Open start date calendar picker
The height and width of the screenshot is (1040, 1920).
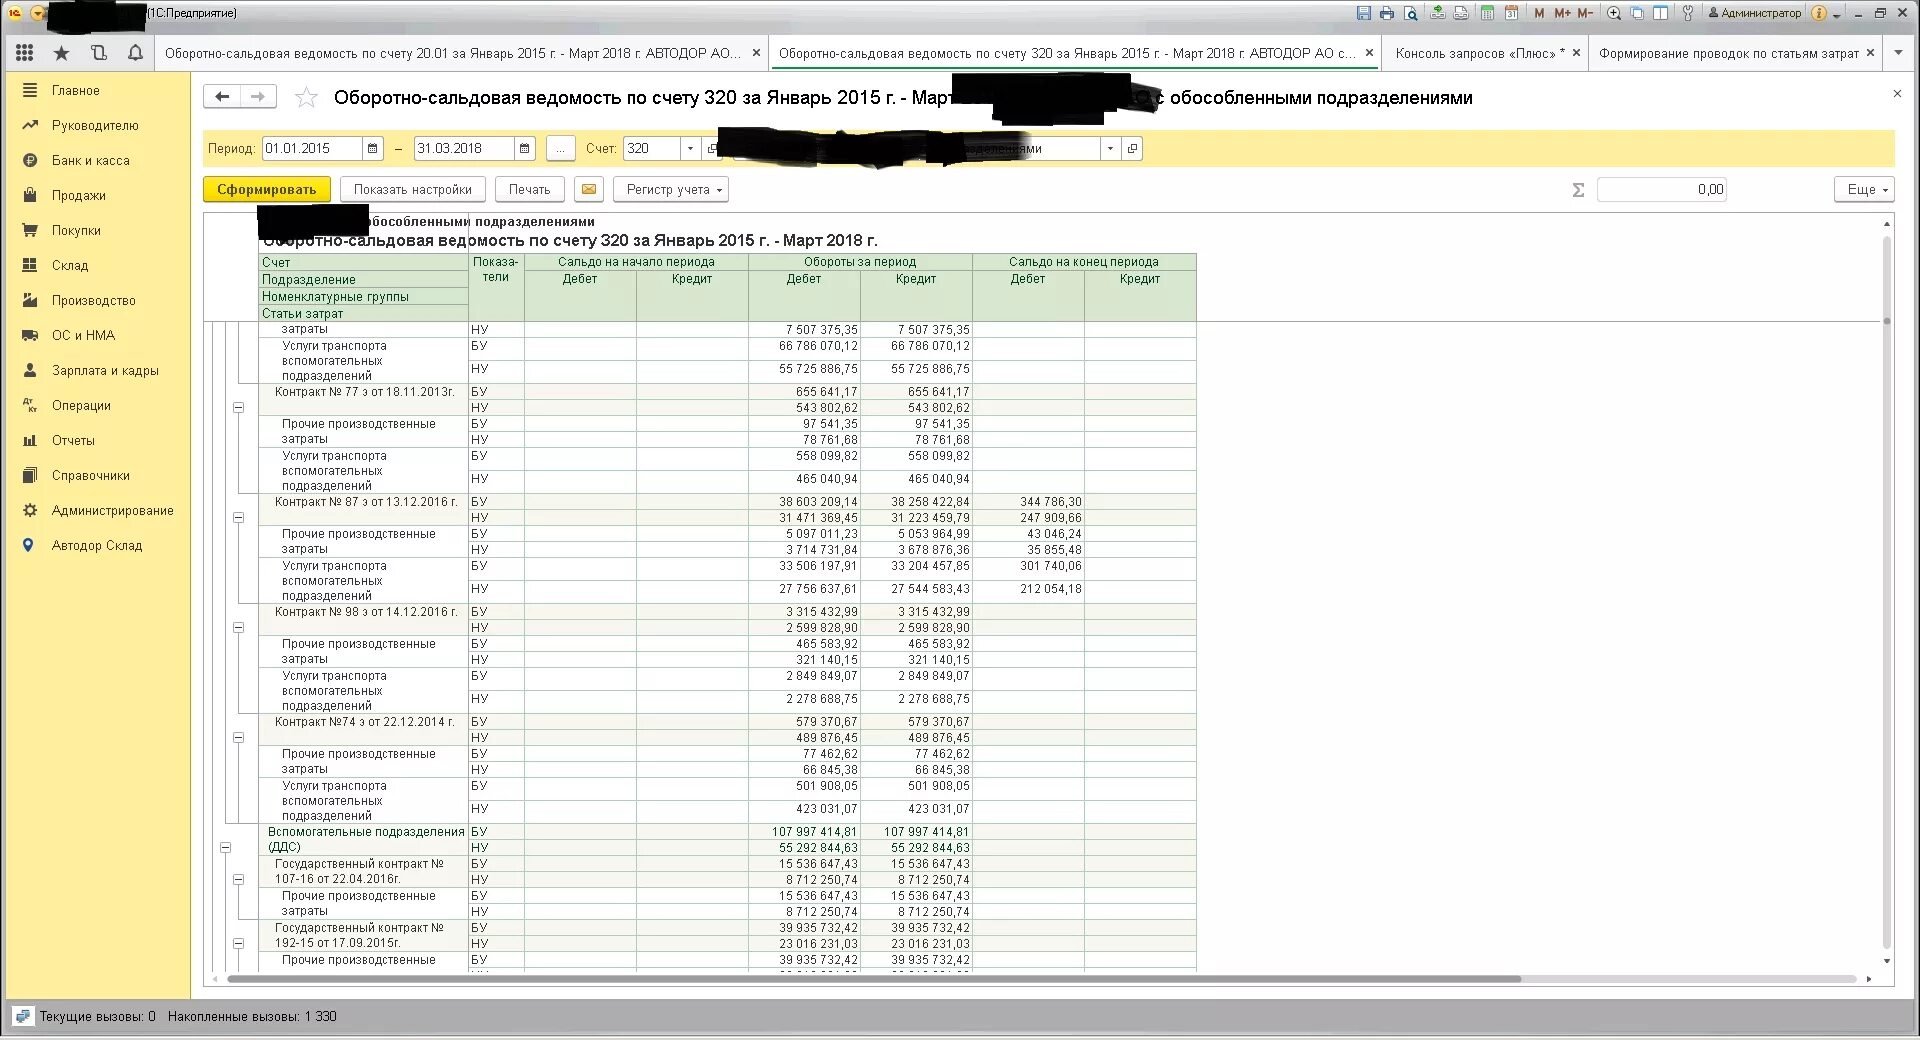[x=373, y=148]
